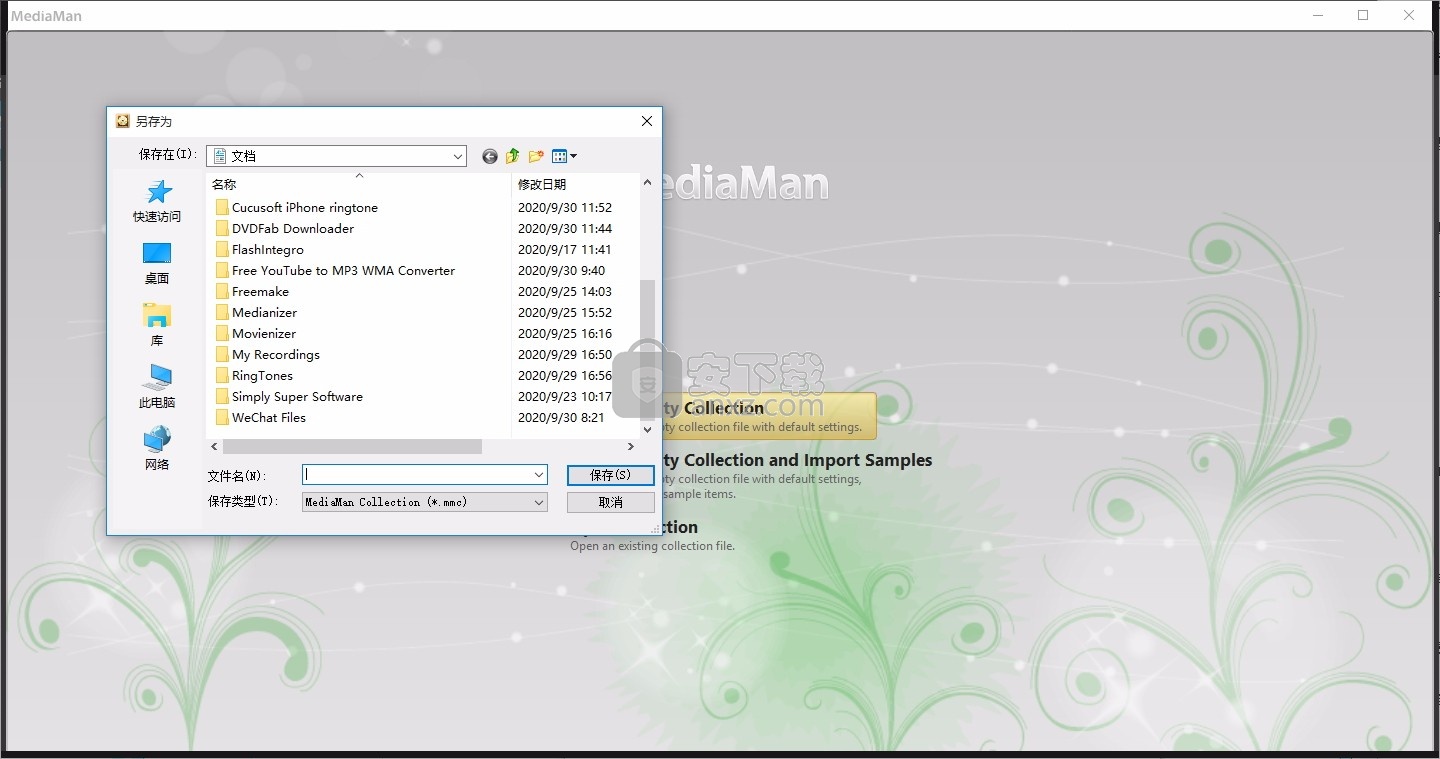Image resolution: width=1440 pixels, height=759 pixels.
Task: Select the 2020/9/30 11:44 date cell
Action: pos(565,228)
